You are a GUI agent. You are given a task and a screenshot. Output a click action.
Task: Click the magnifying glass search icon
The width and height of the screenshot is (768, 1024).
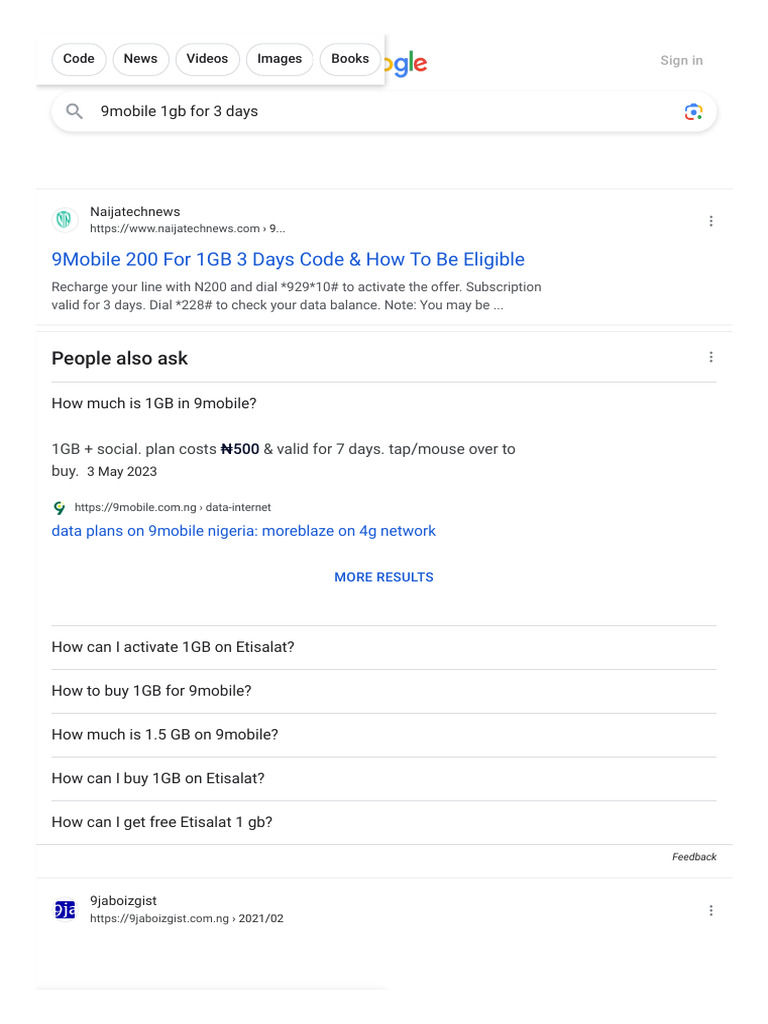74,112
